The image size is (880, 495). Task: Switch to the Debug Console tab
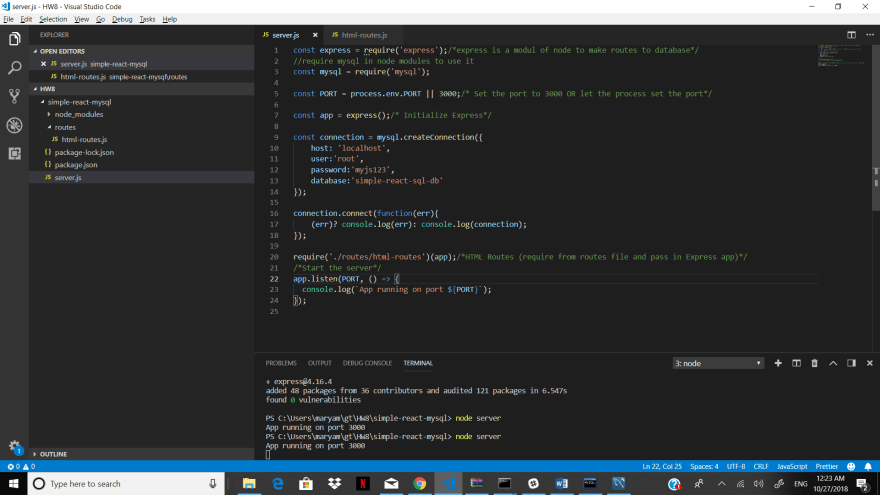(x=367, y=363)
